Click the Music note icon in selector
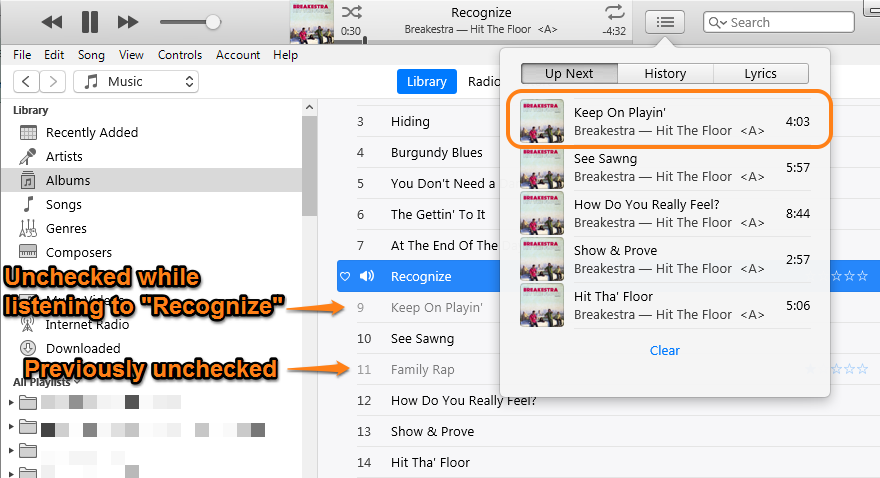The height and width of the screenshot is (478, 880). click(x=90, y=81)
